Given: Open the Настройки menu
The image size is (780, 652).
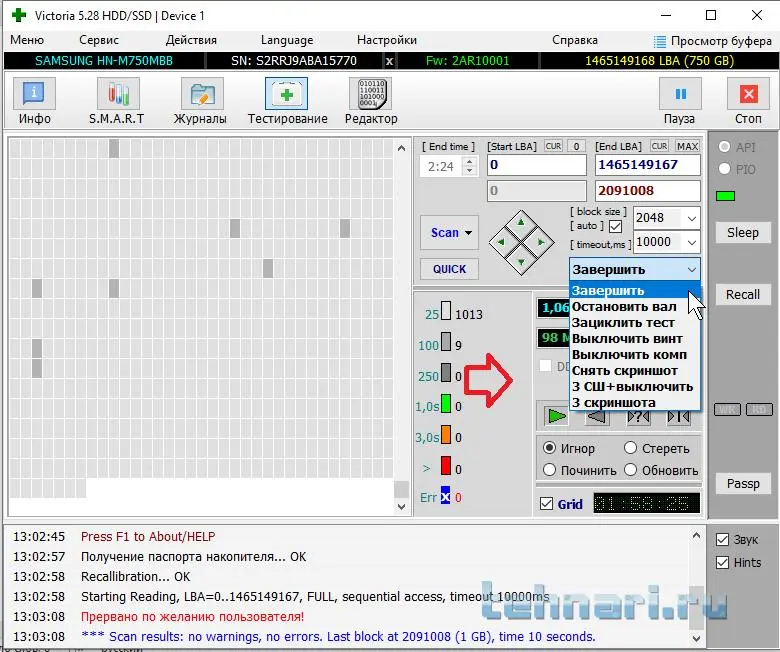Looking at the screenshot, I should (387, 40).
